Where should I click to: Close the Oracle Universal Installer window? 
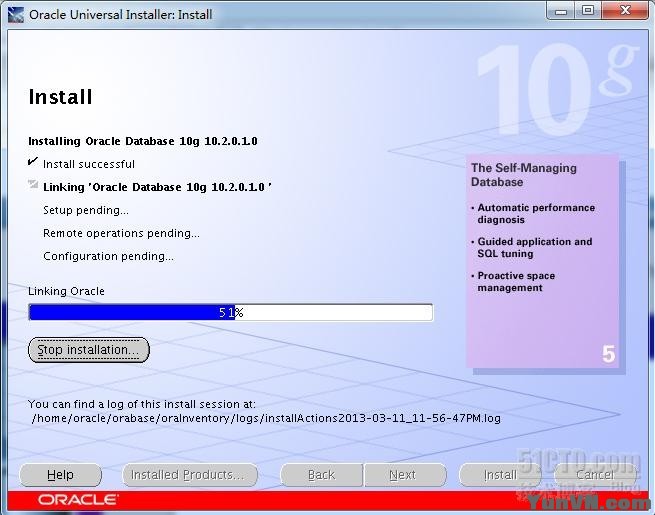tap(625, 11)
